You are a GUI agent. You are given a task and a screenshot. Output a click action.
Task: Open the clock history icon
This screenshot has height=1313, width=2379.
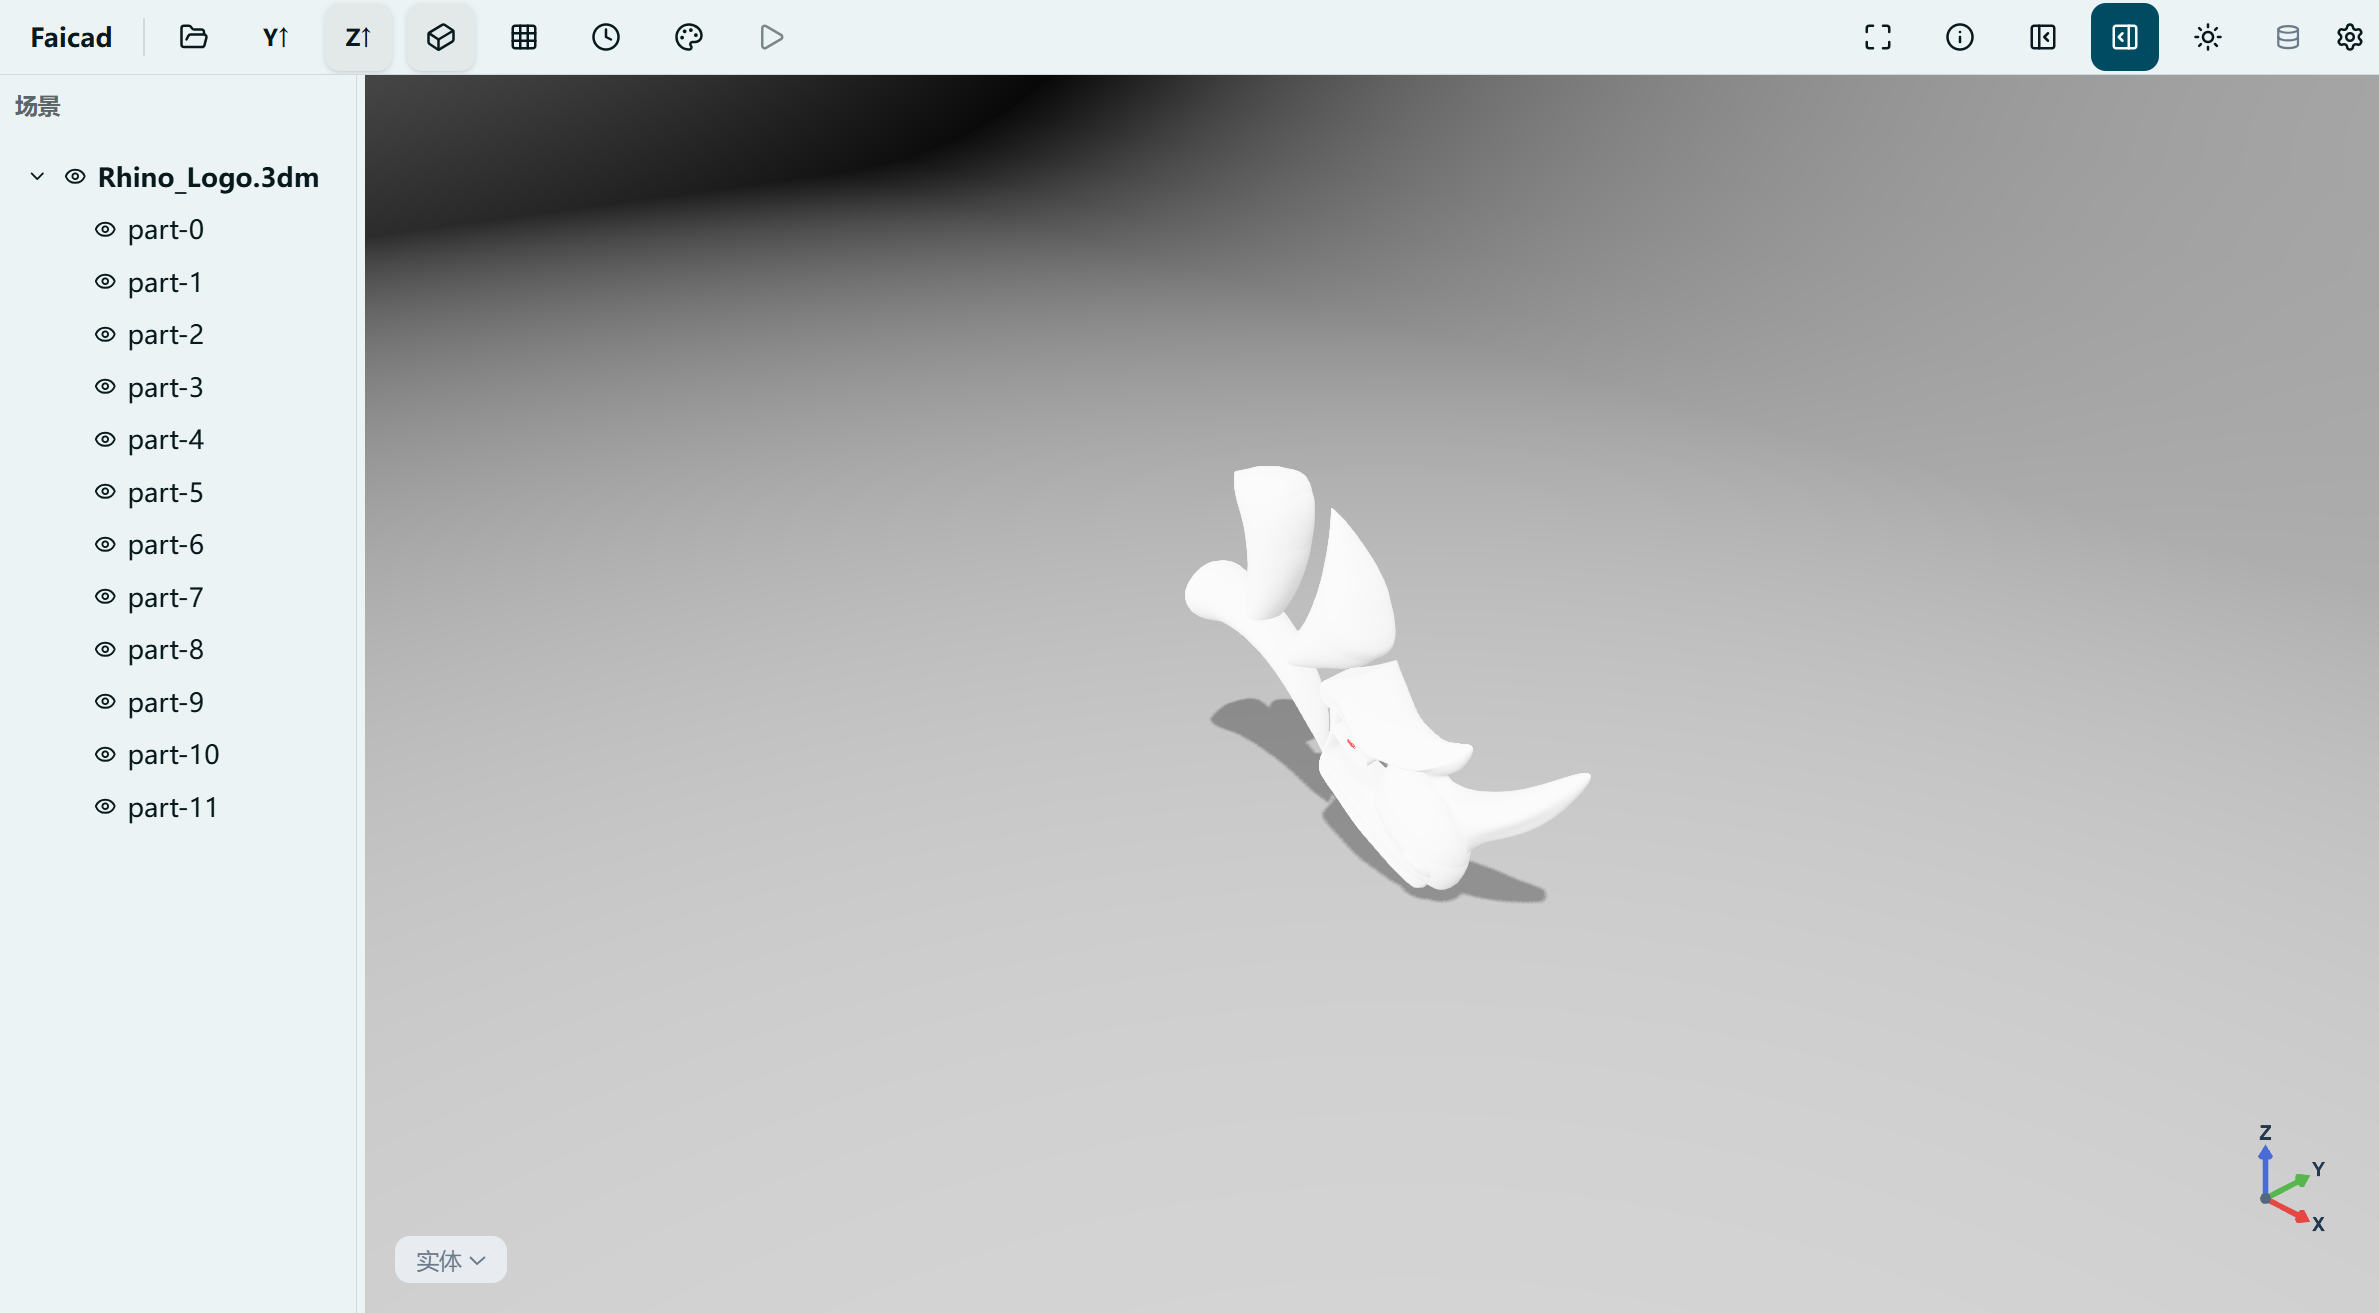click(606, 37)
